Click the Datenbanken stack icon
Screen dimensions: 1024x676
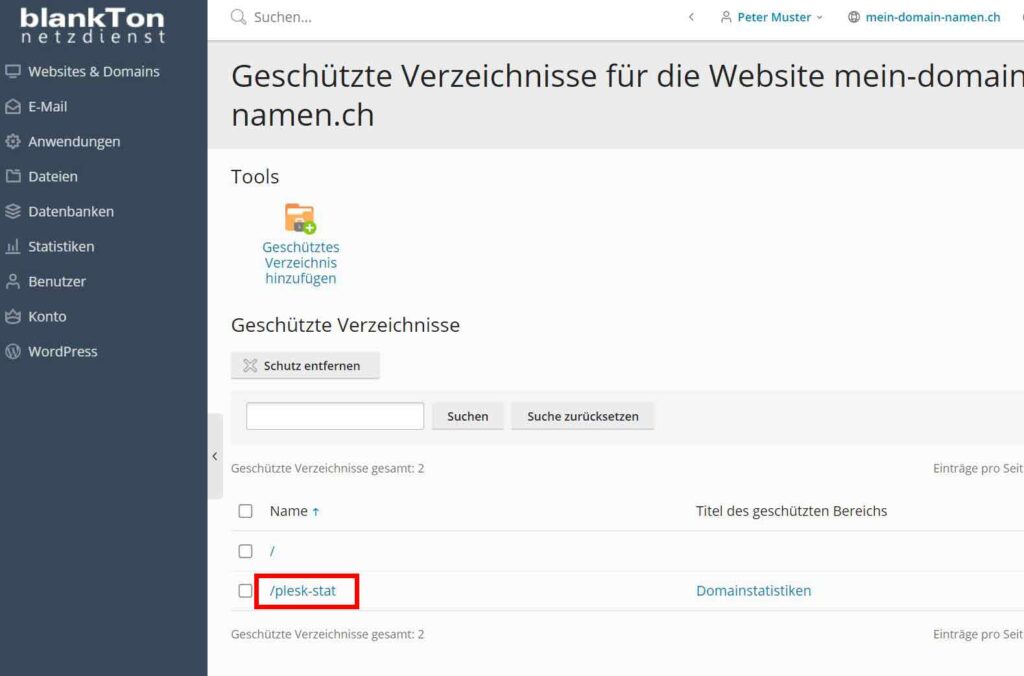click(13, 212)
